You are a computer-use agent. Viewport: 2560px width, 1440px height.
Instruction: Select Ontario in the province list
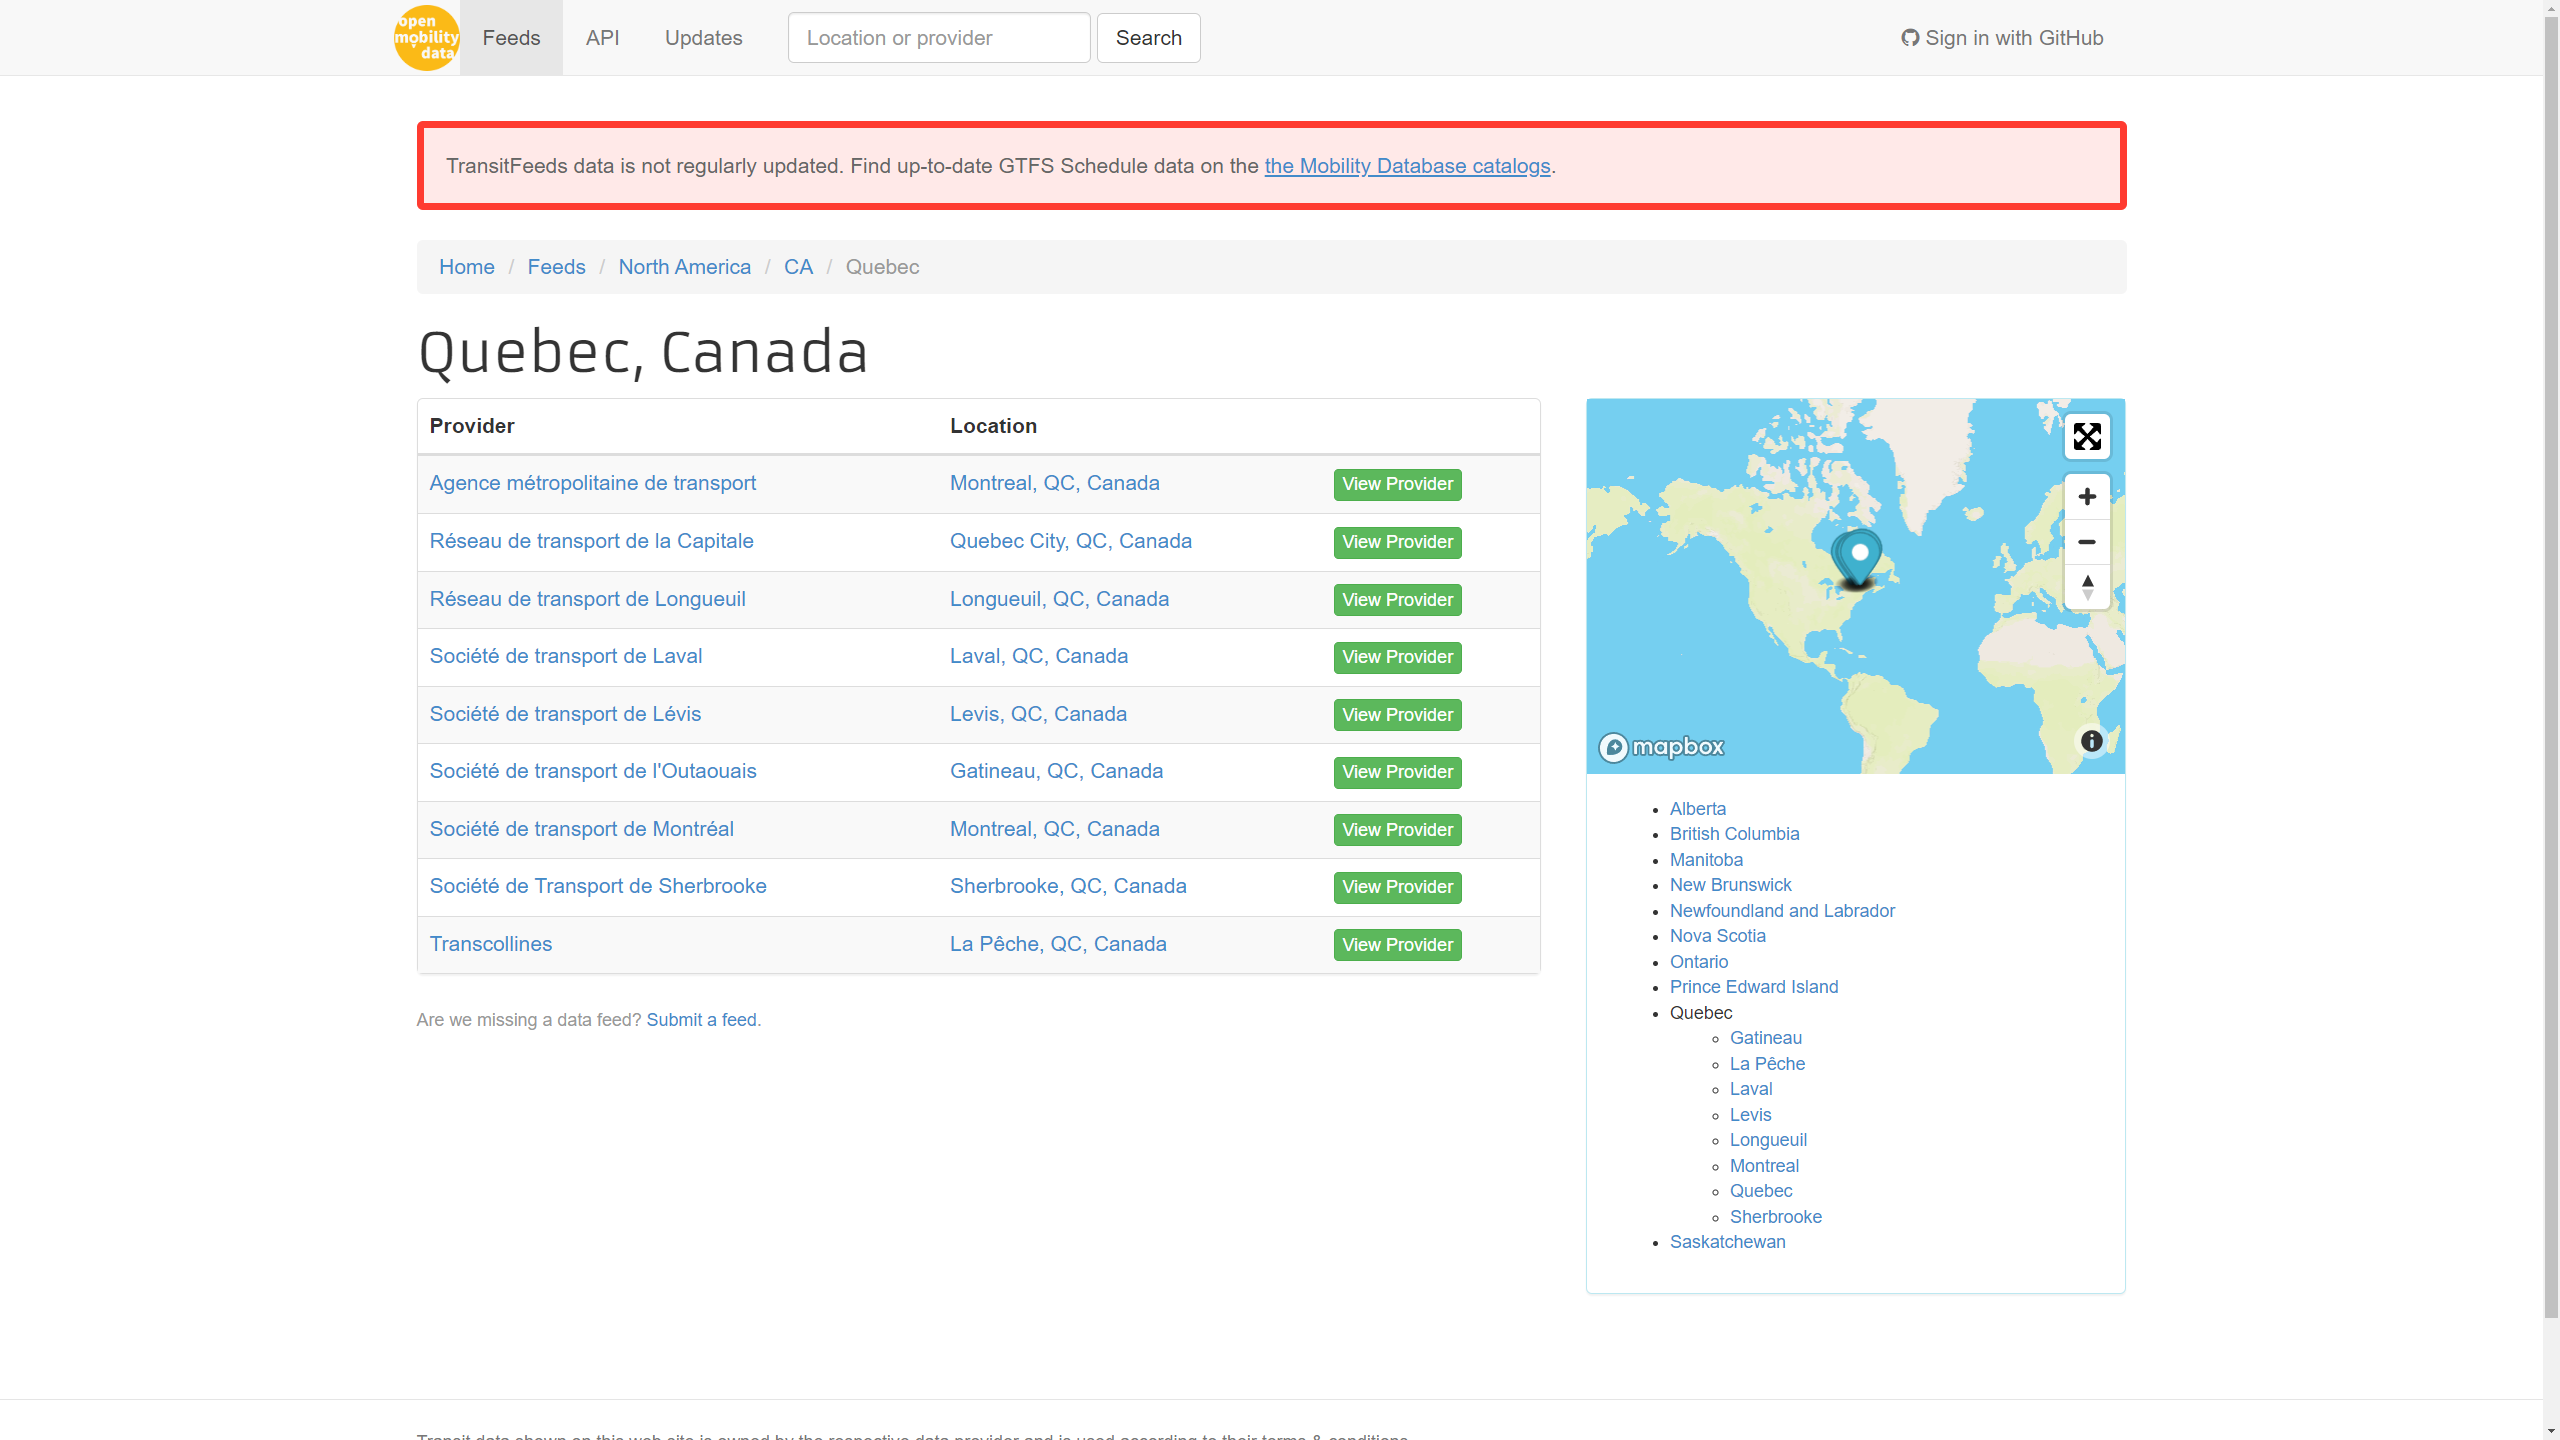[1698, 961]
